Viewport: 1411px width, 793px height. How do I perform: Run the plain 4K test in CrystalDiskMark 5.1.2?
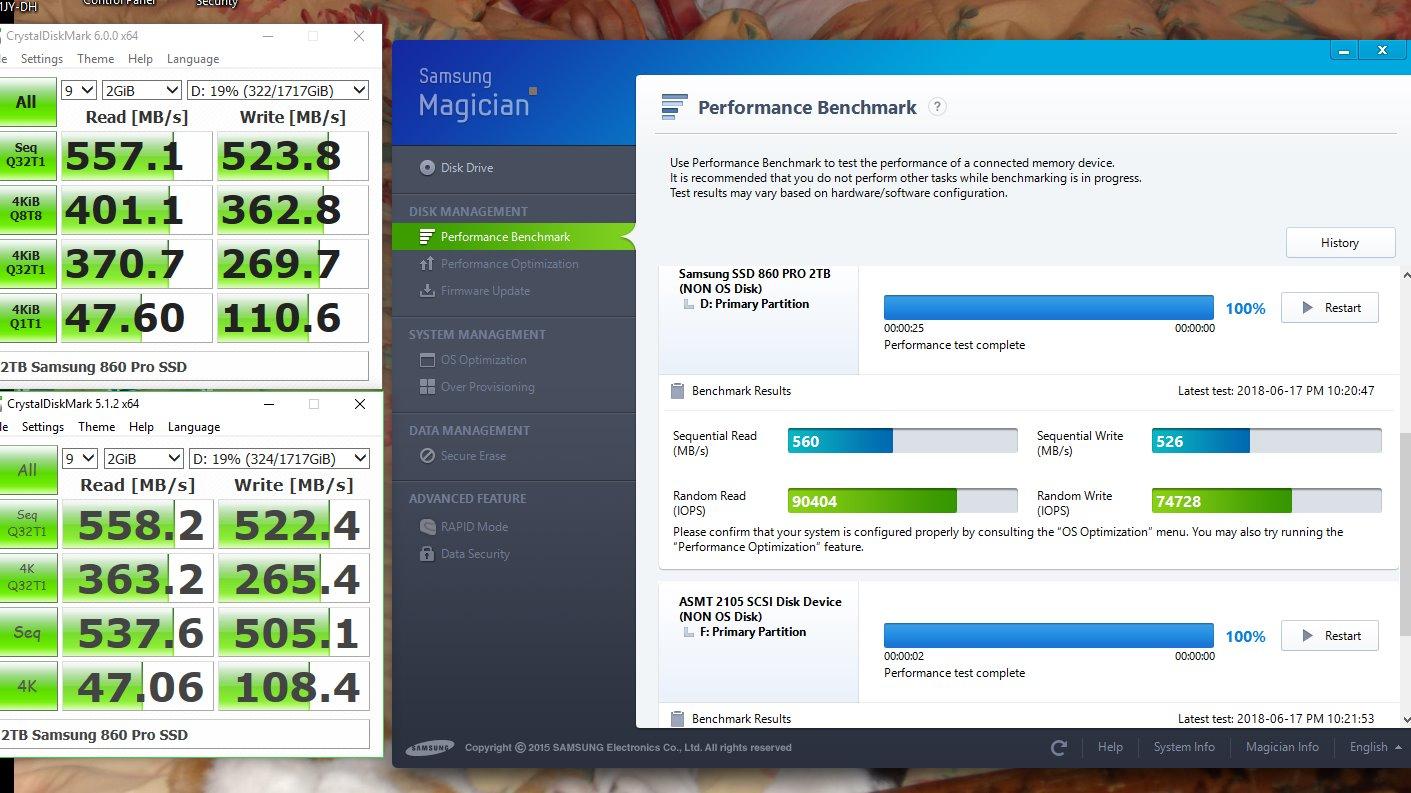coord(27,686)
